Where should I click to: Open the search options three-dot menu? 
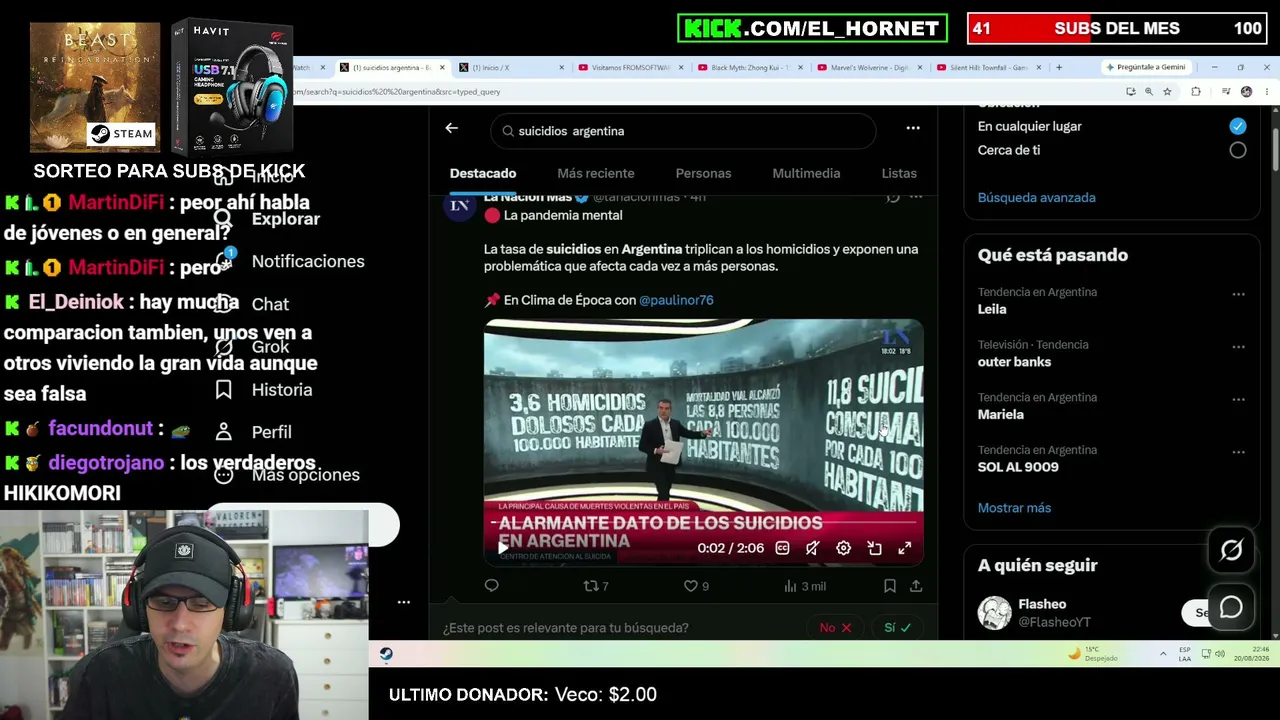pyautogui.click(x=912, y=128)
